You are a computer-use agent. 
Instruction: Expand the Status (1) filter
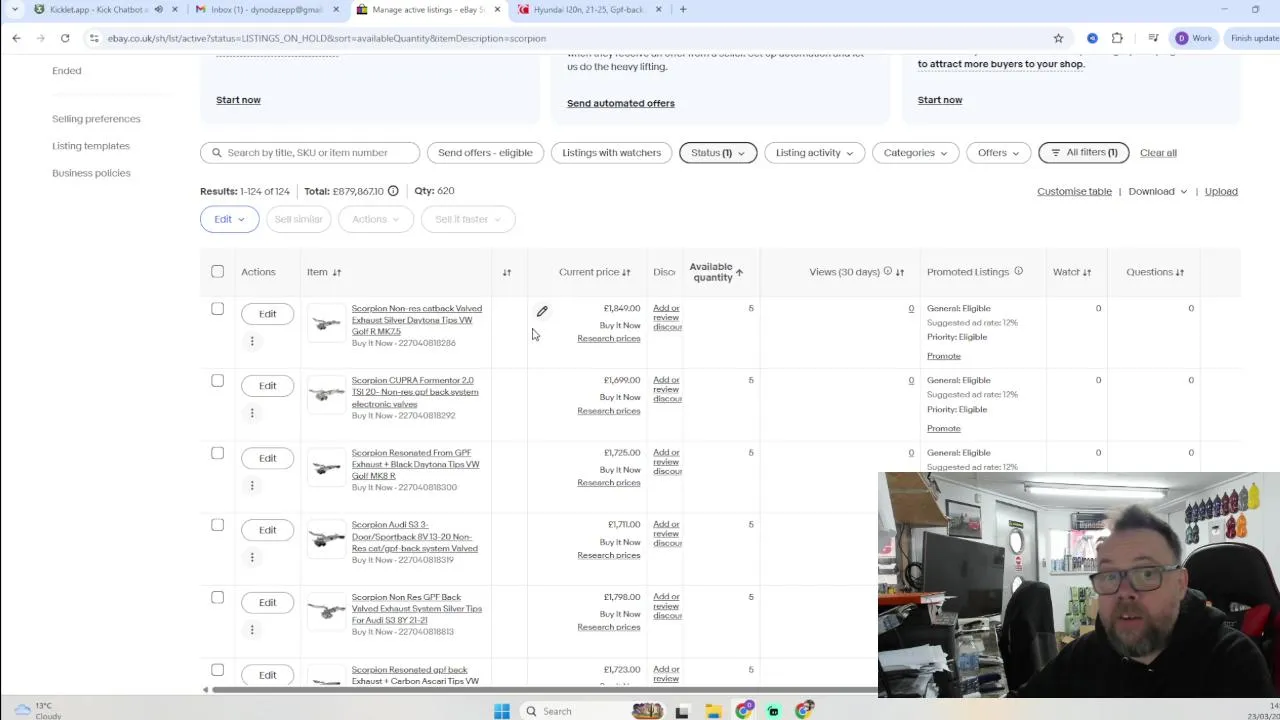(x=717, y=153)
